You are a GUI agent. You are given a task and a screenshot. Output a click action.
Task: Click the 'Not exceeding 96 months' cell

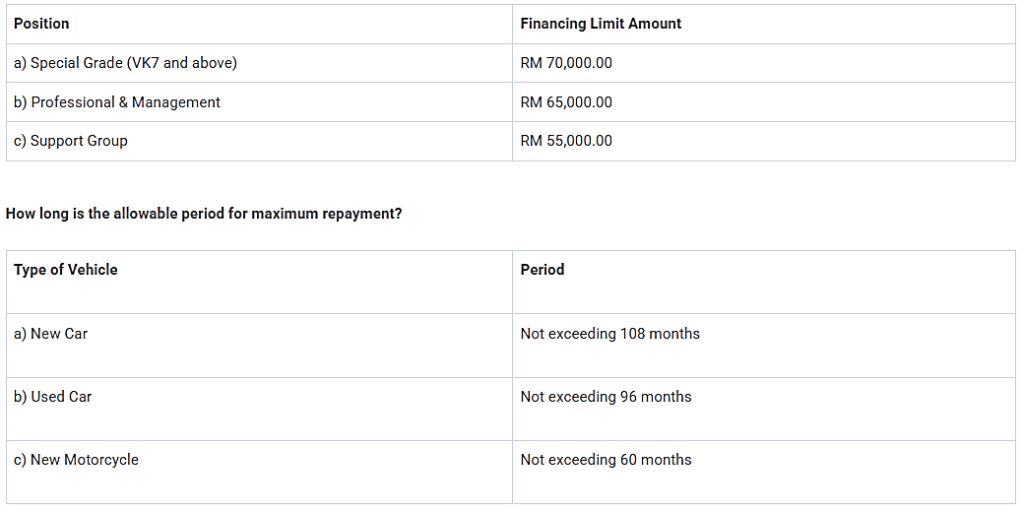606,397
